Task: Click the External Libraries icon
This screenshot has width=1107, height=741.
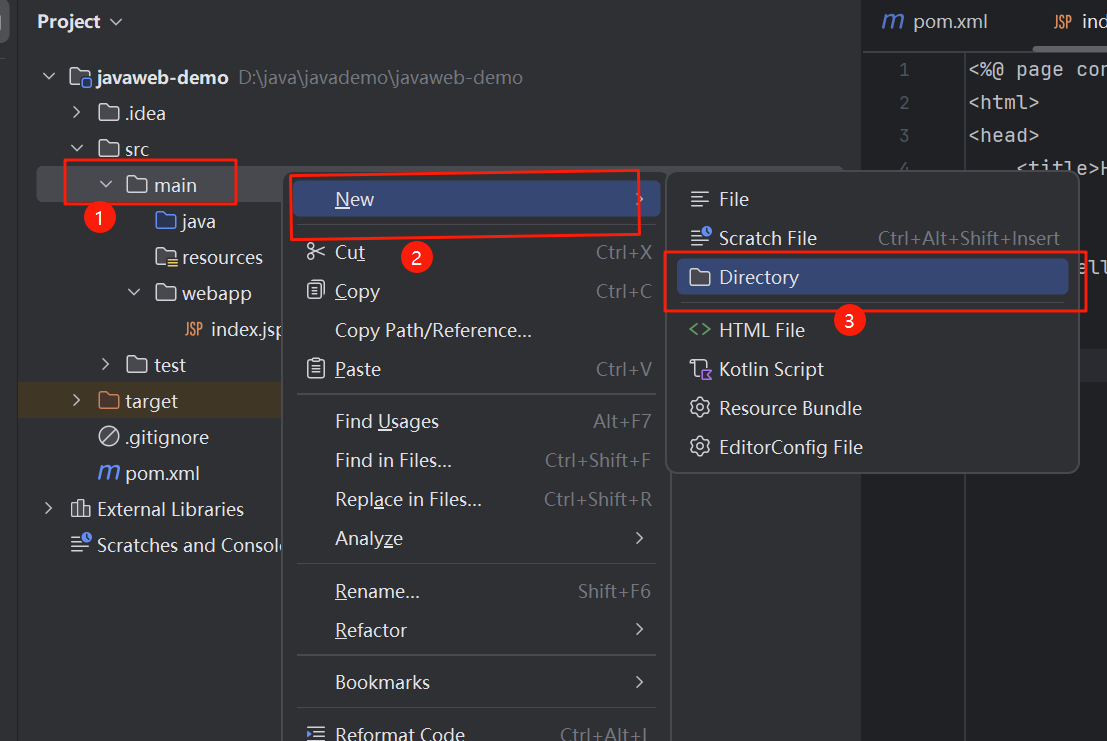Action: pos(80,508)
